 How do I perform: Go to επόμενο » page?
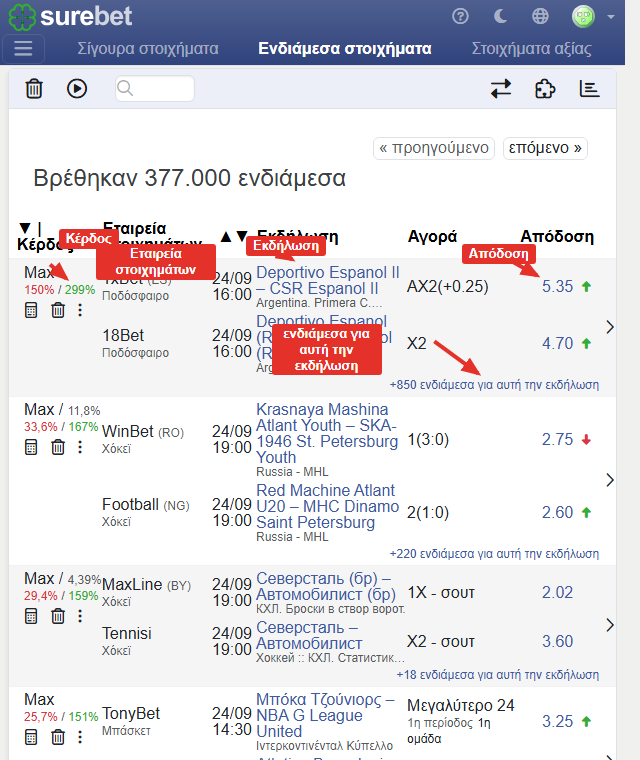(545, 148)
